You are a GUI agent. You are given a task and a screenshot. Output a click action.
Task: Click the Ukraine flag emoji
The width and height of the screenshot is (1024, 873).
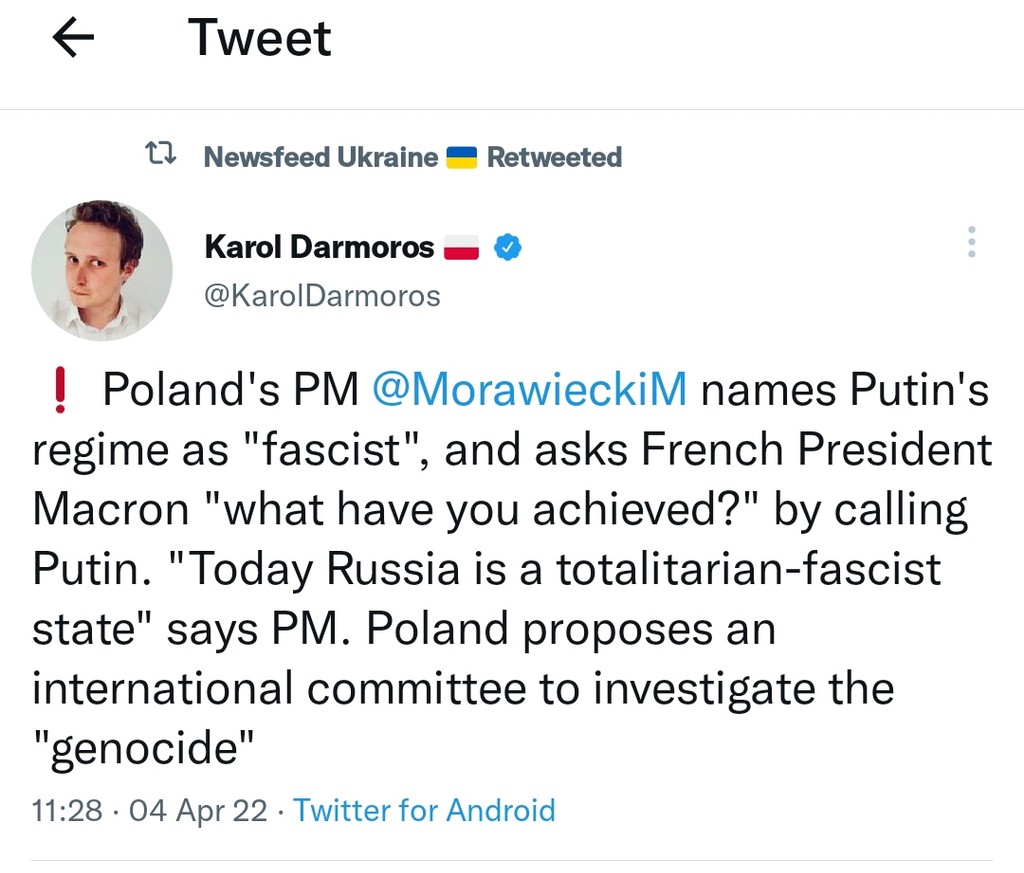coord(461,157)
